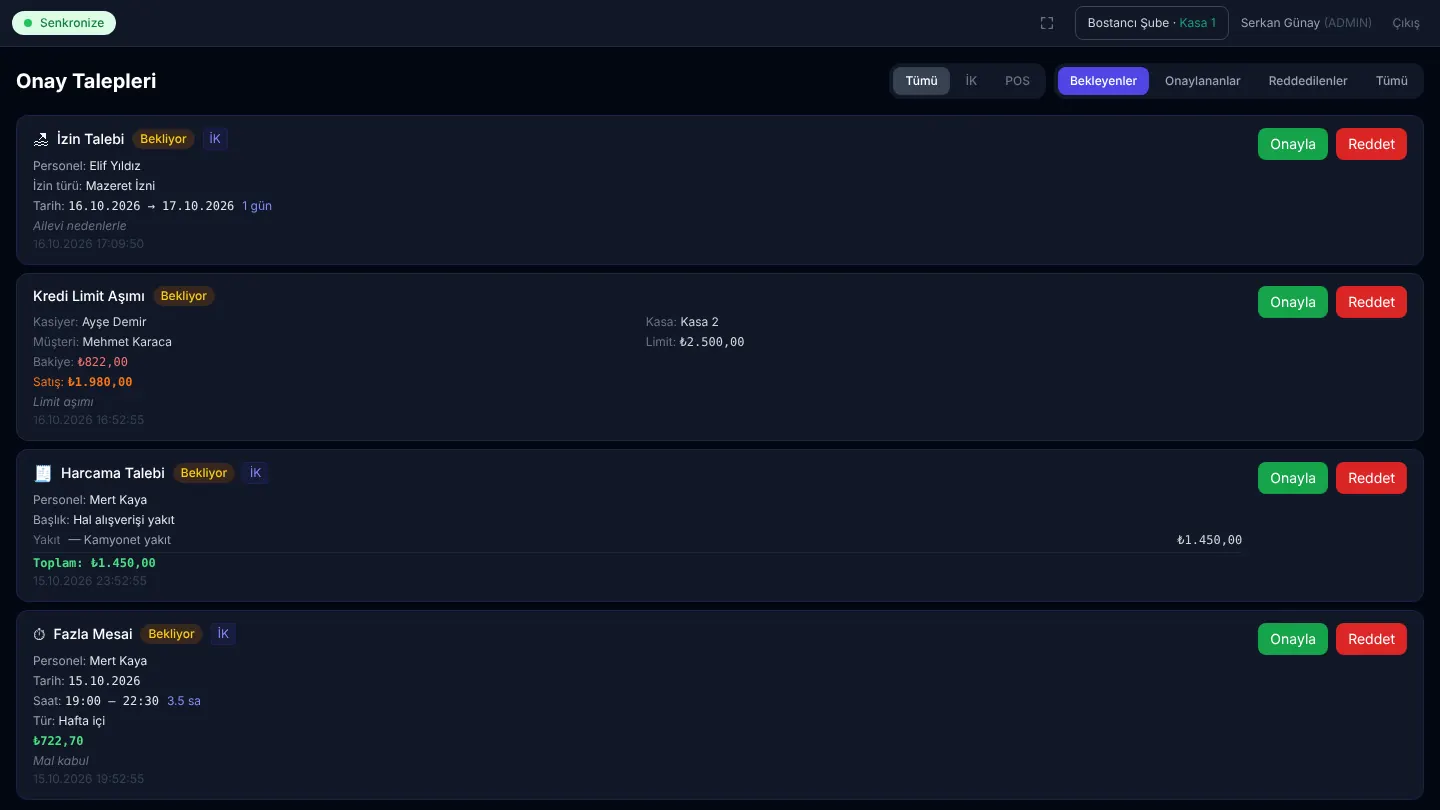Screen dimensions: 1440x810
Task: Click the balance value ₺822,00
Action: [x=102, y=362]
